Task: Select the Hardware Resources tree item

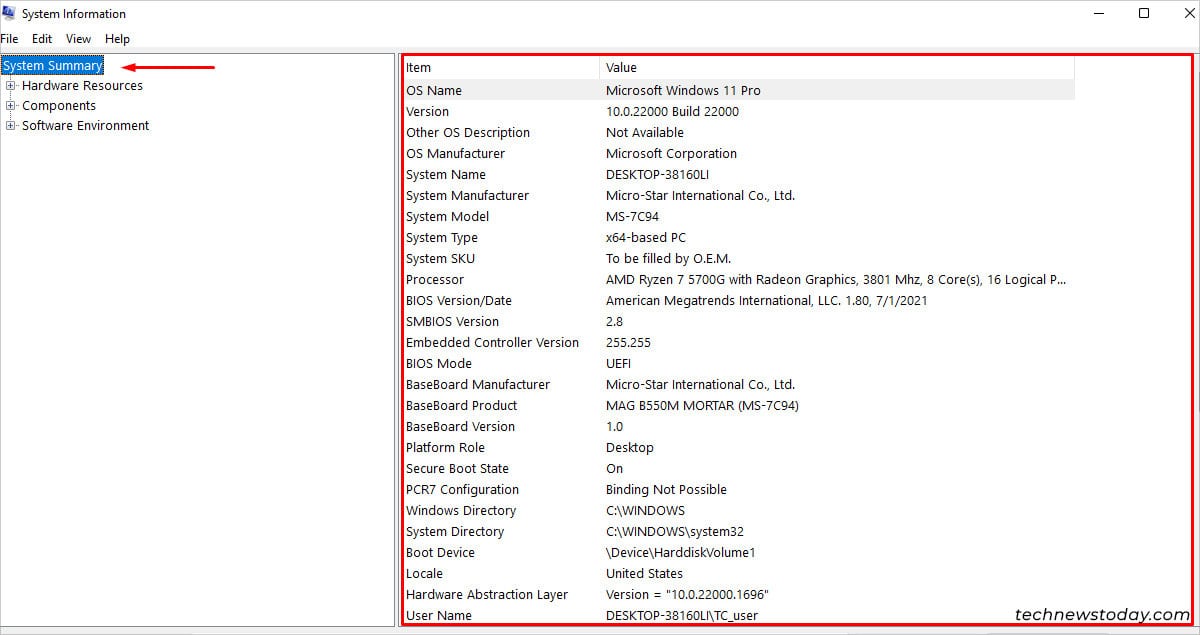Action: [x=82, y=86]
